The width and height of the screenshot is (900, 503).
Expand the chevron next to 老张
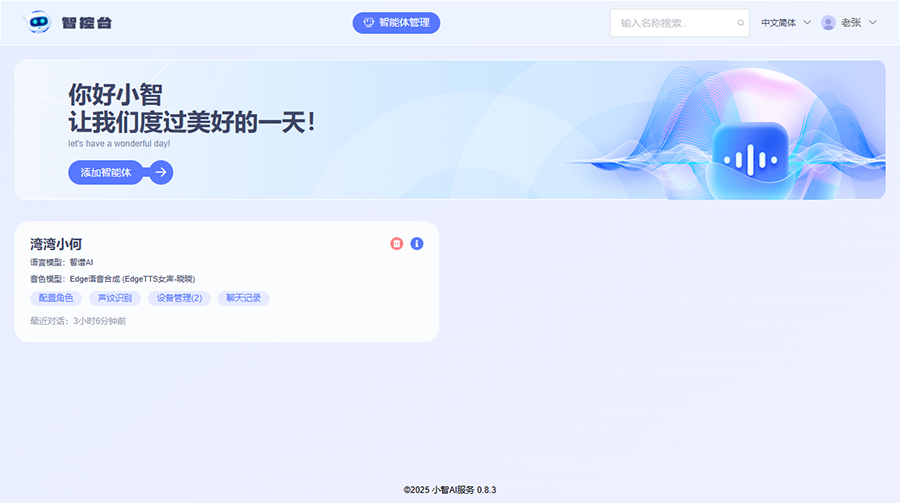point(873,23)
